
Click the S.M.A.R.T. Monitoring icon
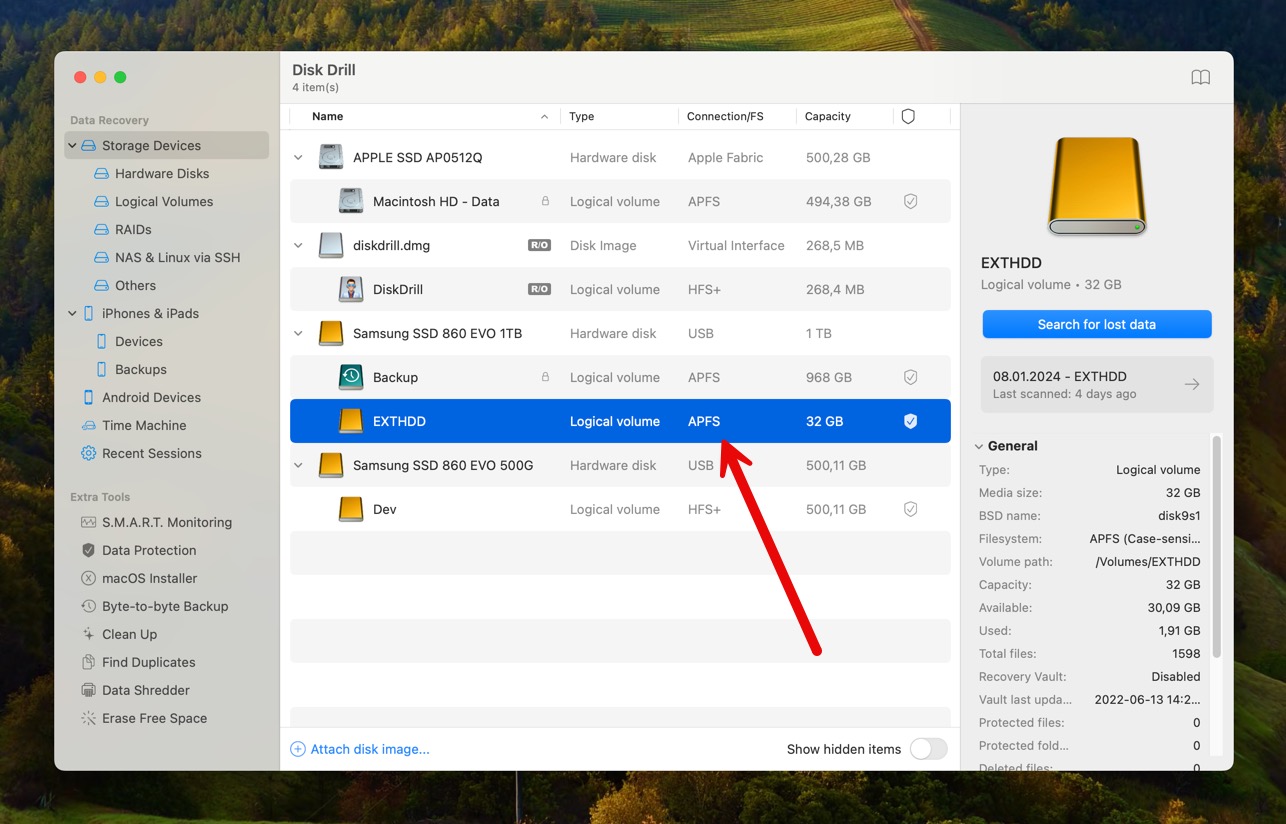[89, 523]
